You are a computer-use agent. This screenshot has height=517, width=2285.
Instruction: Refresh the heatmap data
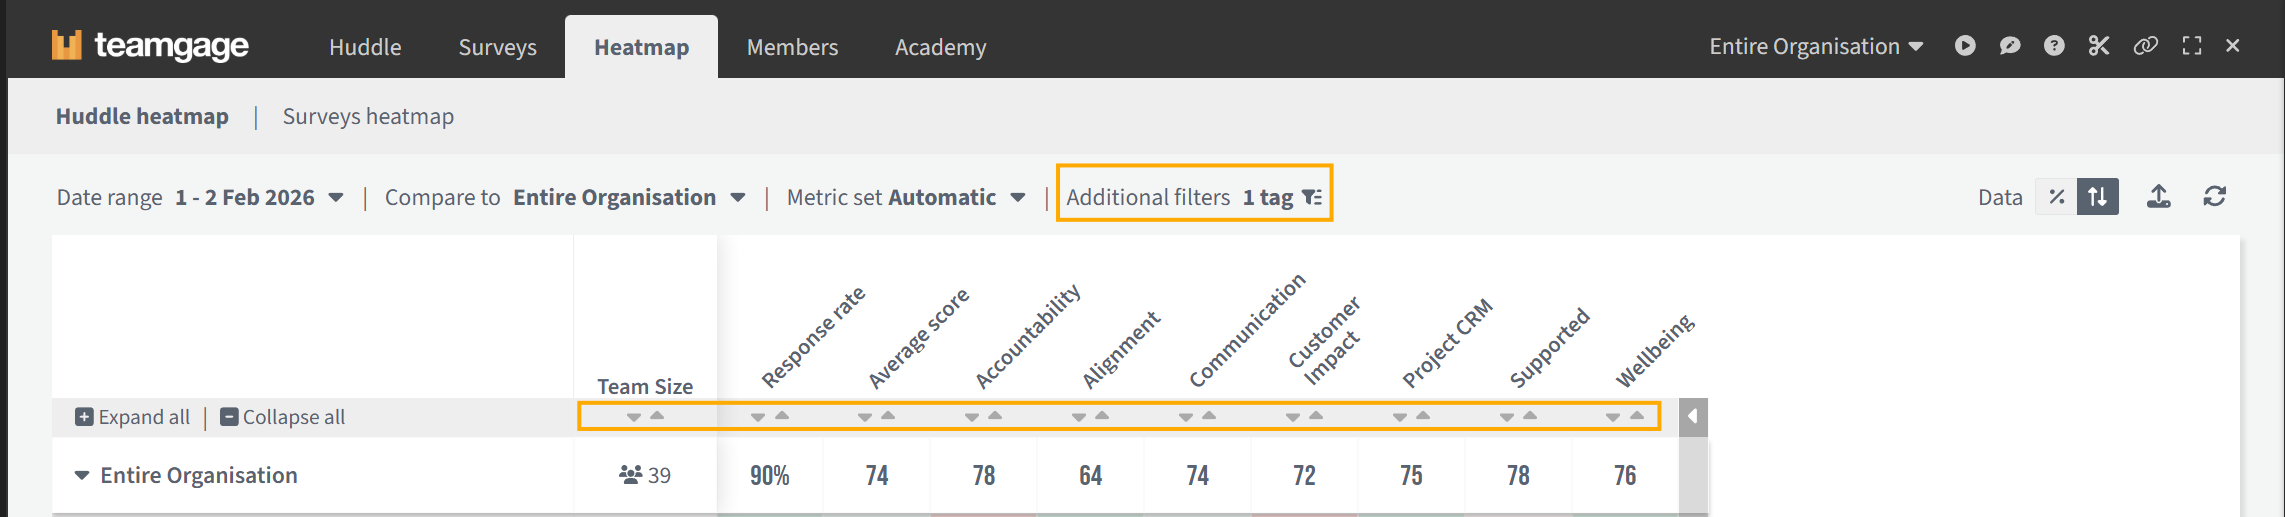[x=2215, y=197]
